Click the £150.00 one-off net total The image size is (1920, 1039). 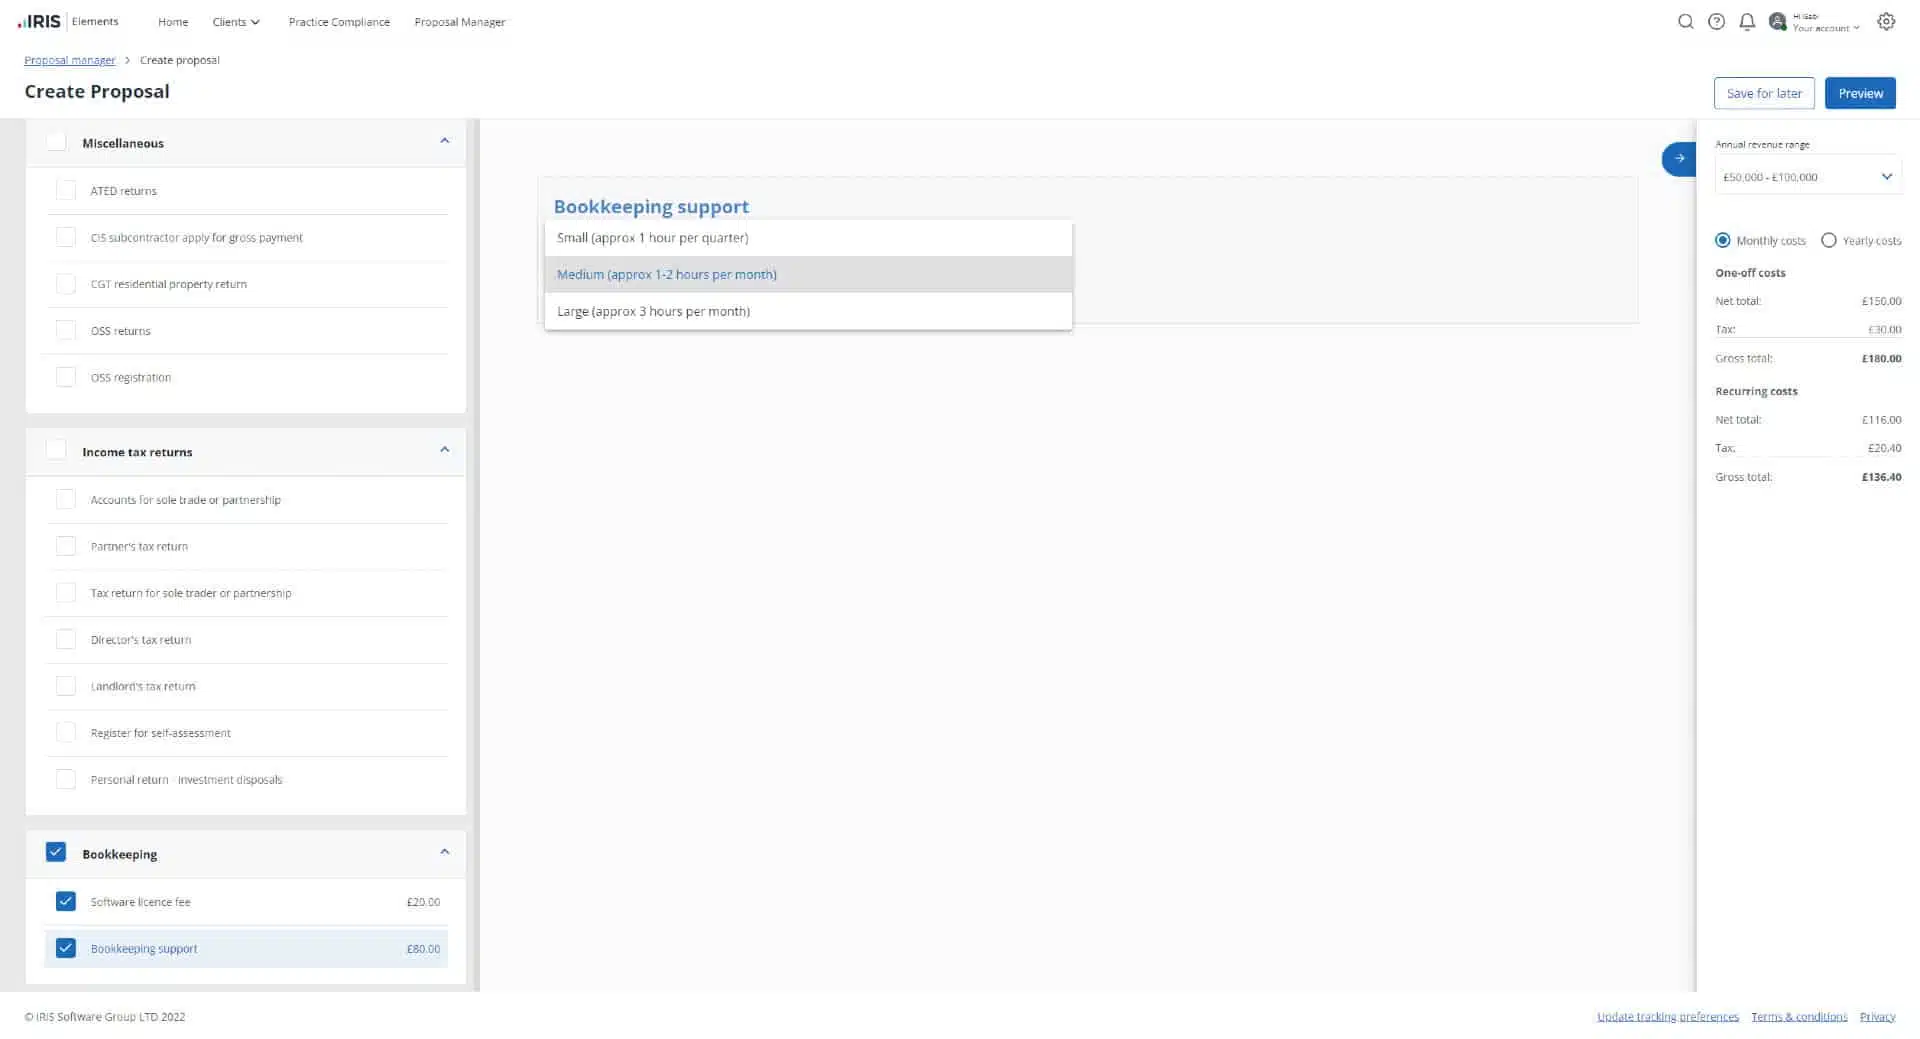click(1881, 301)
